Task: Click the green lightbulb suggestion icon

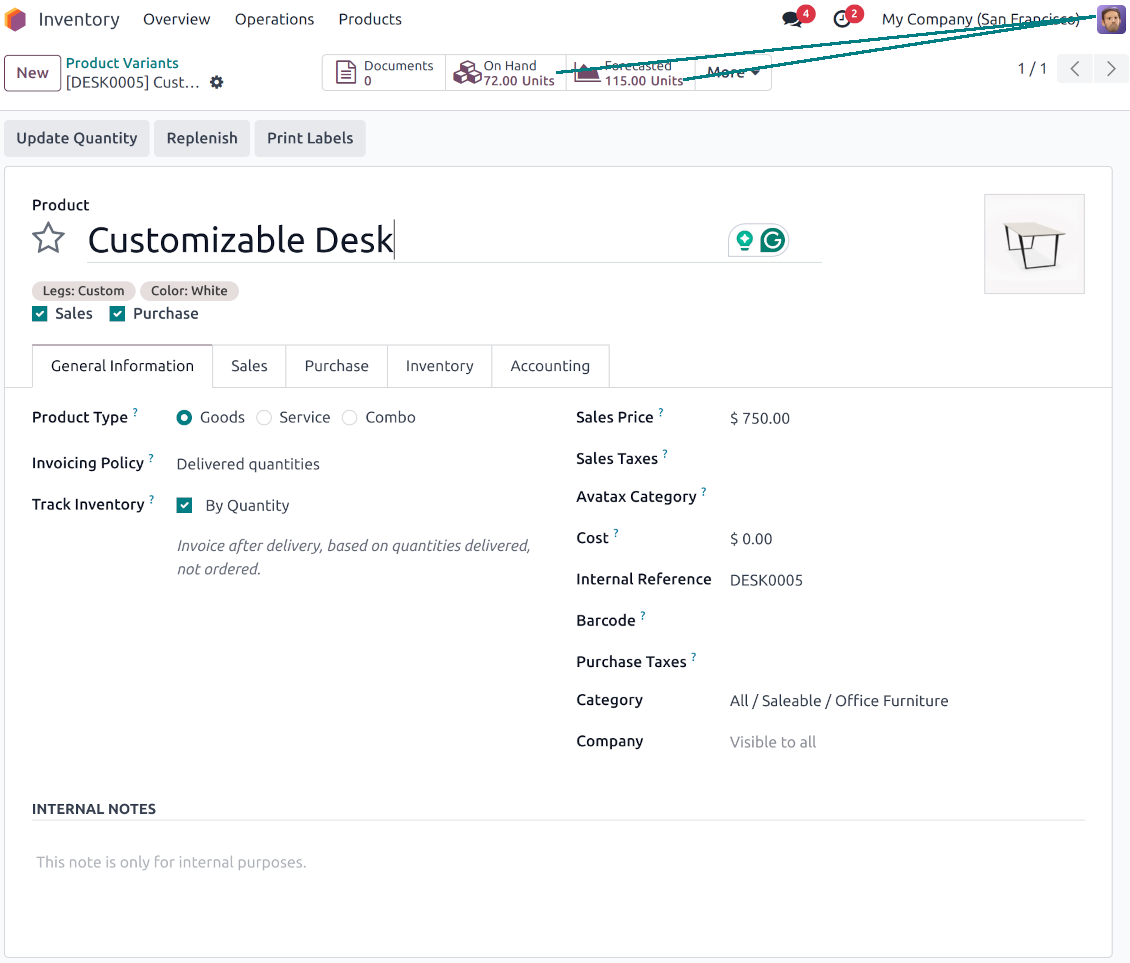Action: coord(744,240)
